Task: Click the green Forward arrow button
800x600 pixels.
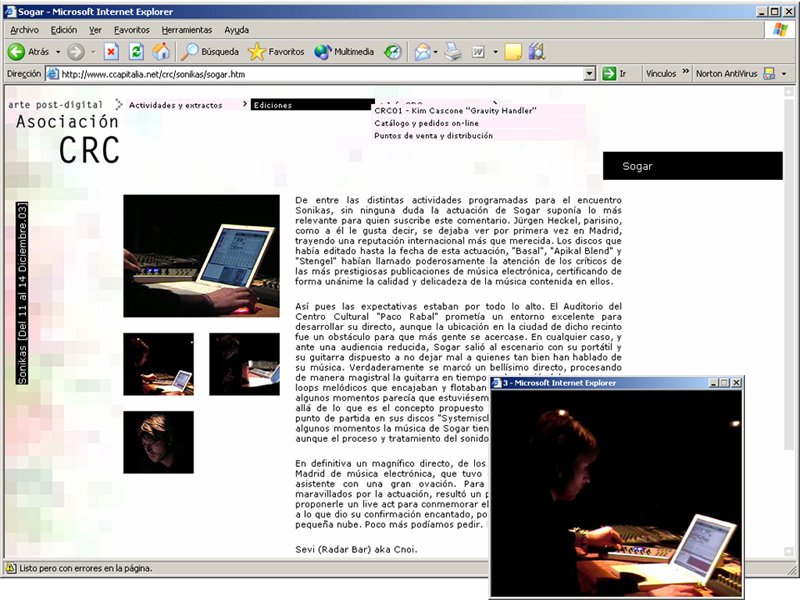Action: 76,52
